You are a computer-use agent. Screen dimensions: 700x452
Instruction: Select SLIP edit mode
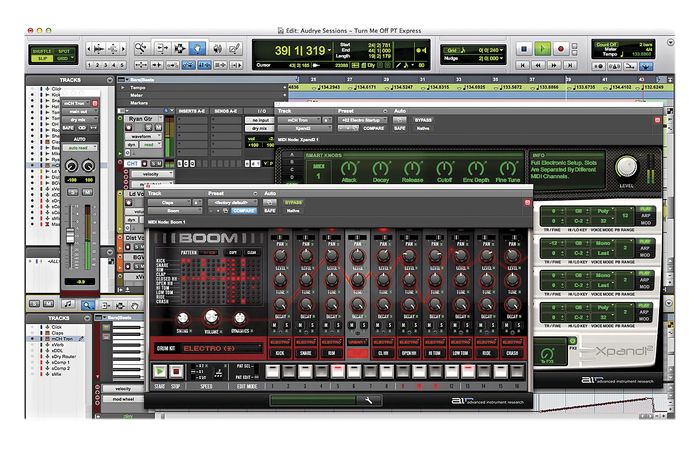click(x=42, y=59)
